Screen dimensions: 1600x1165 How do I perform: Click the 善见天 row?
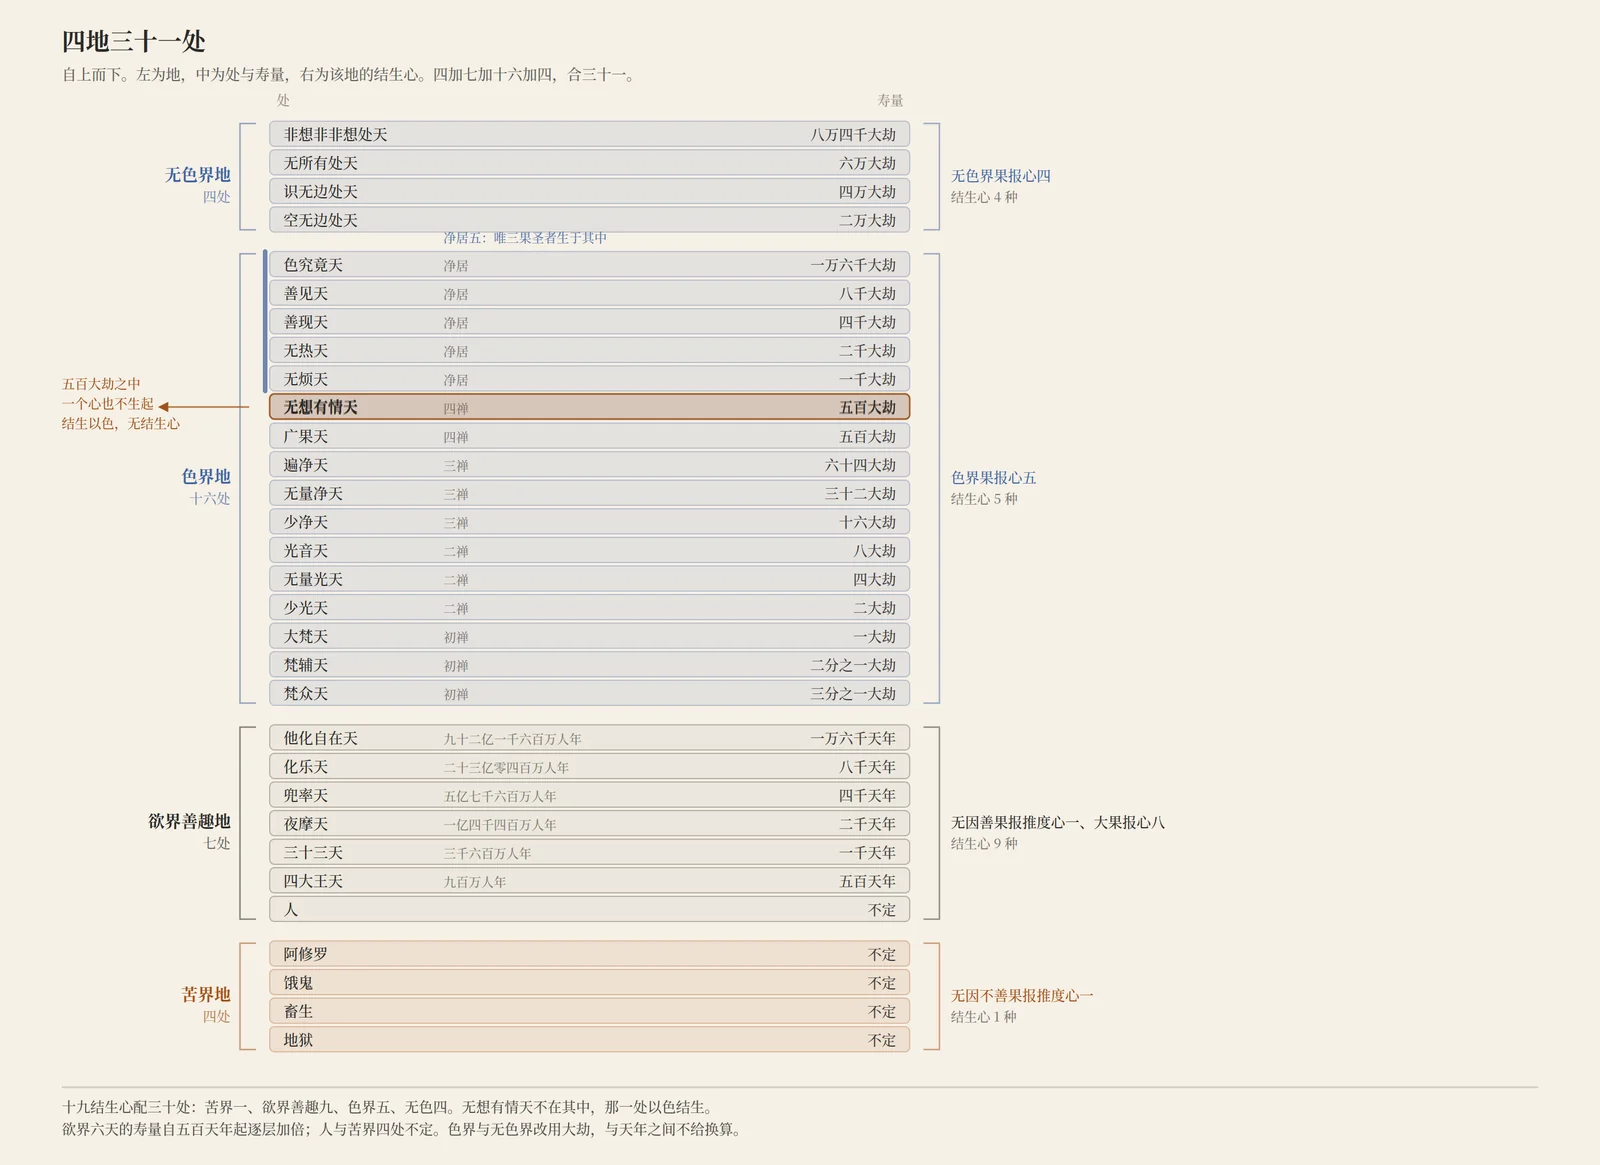(589, 293)
